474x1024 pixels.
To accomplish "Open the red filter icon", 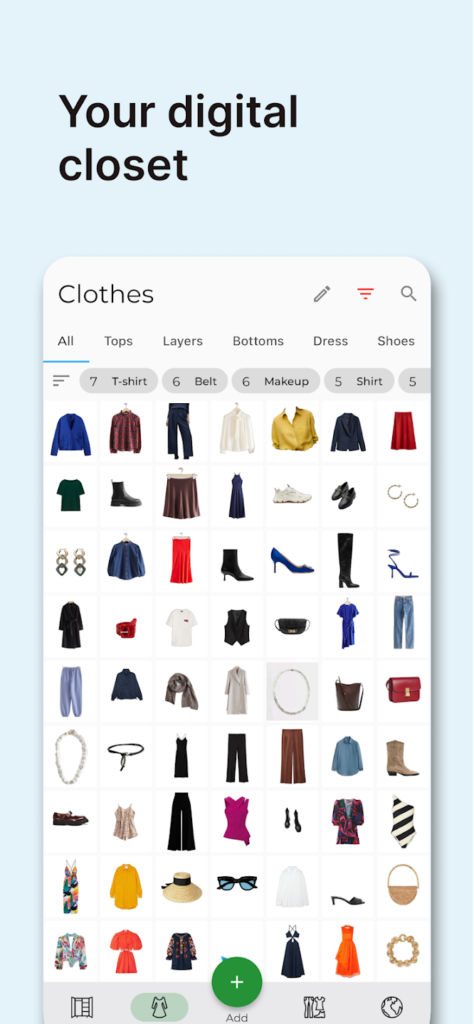I will 366,294.
